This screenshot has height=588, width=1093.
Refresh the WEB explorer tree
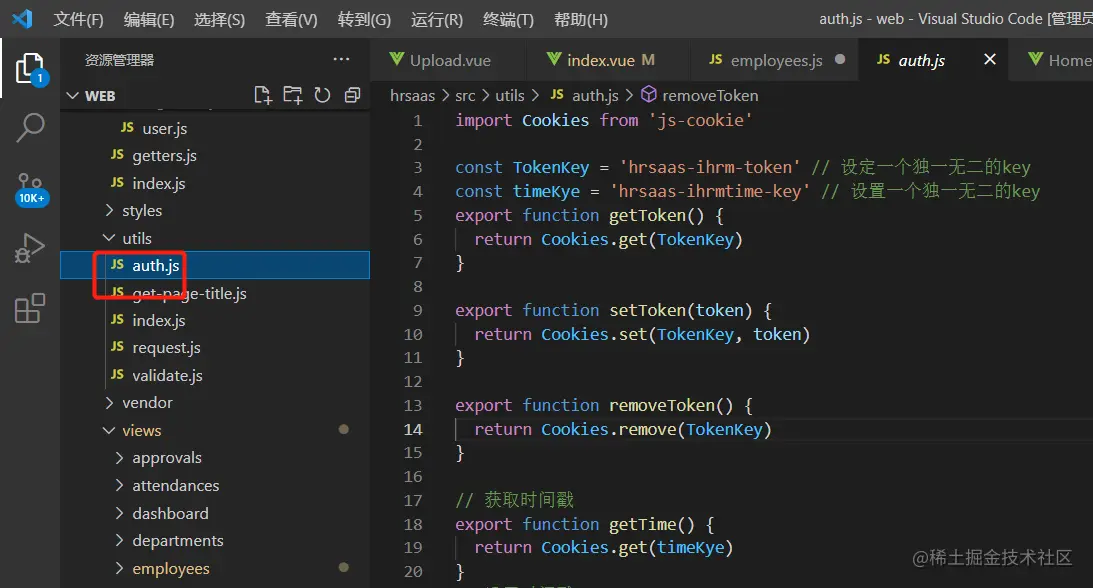coord(322,95)
